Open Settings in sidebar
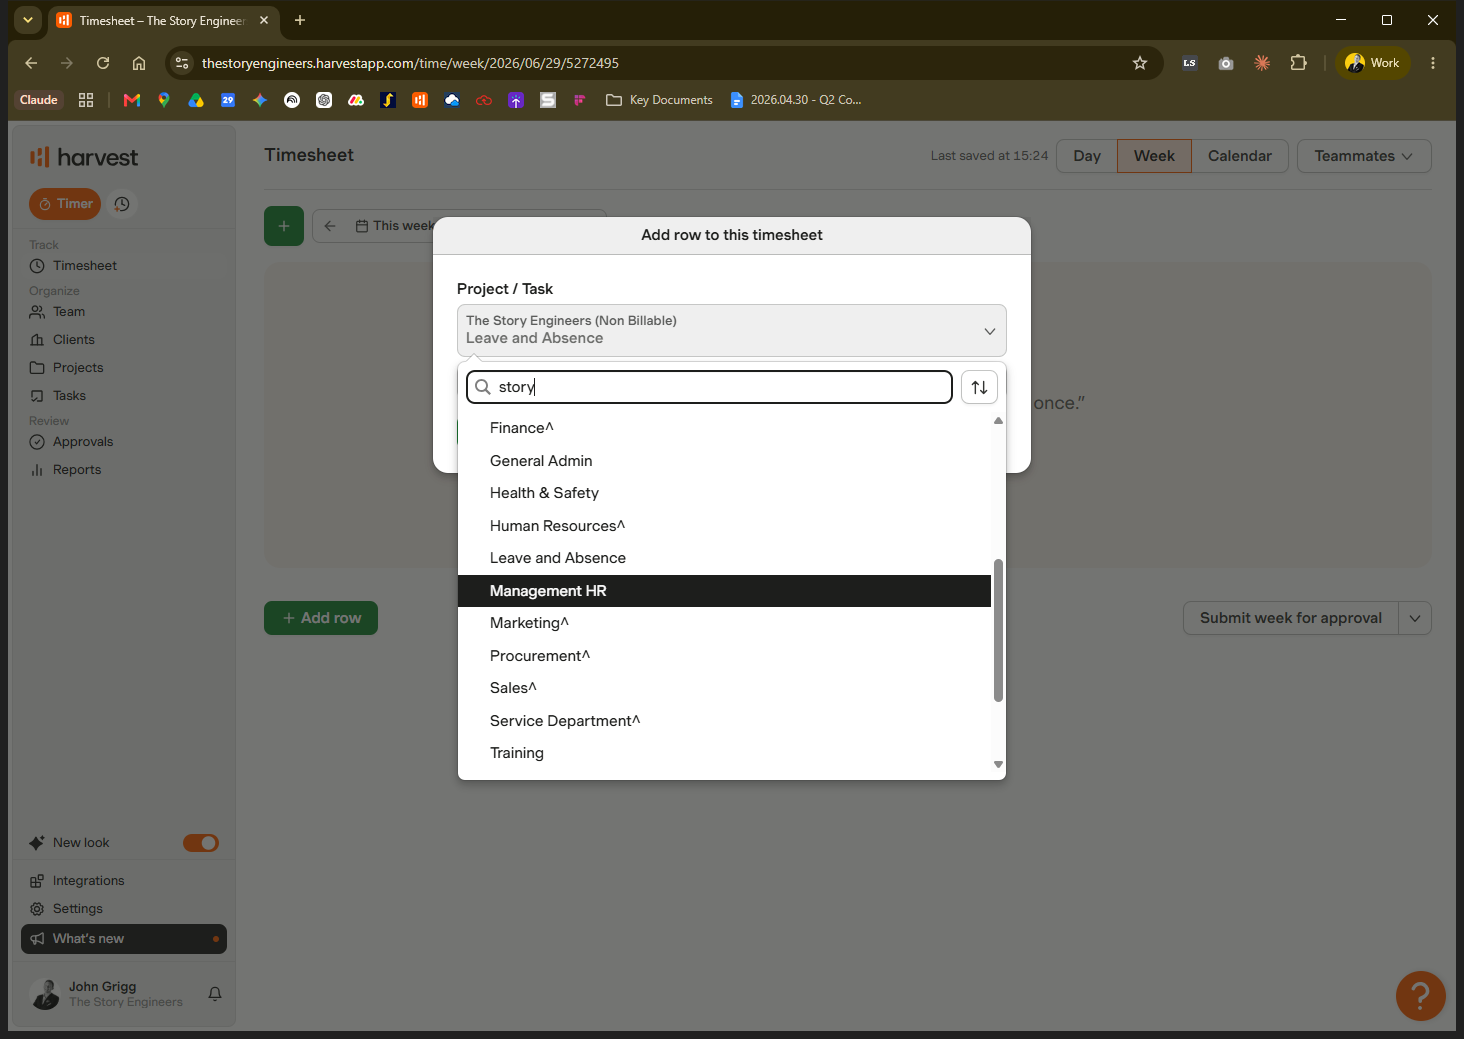 tap(77, 909)
